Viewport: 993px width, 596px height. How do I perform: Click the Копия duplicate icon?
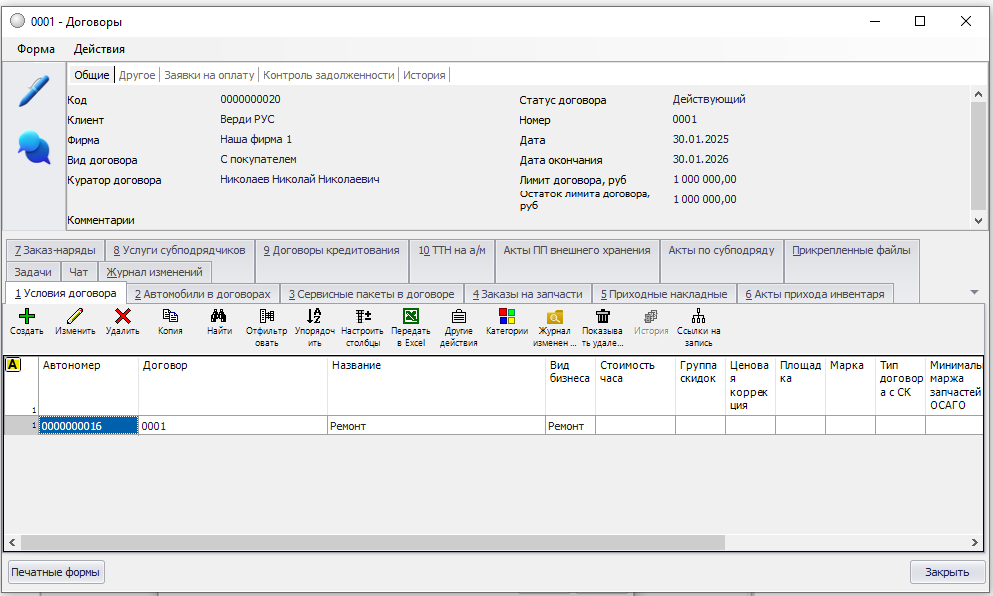(170, 317)
